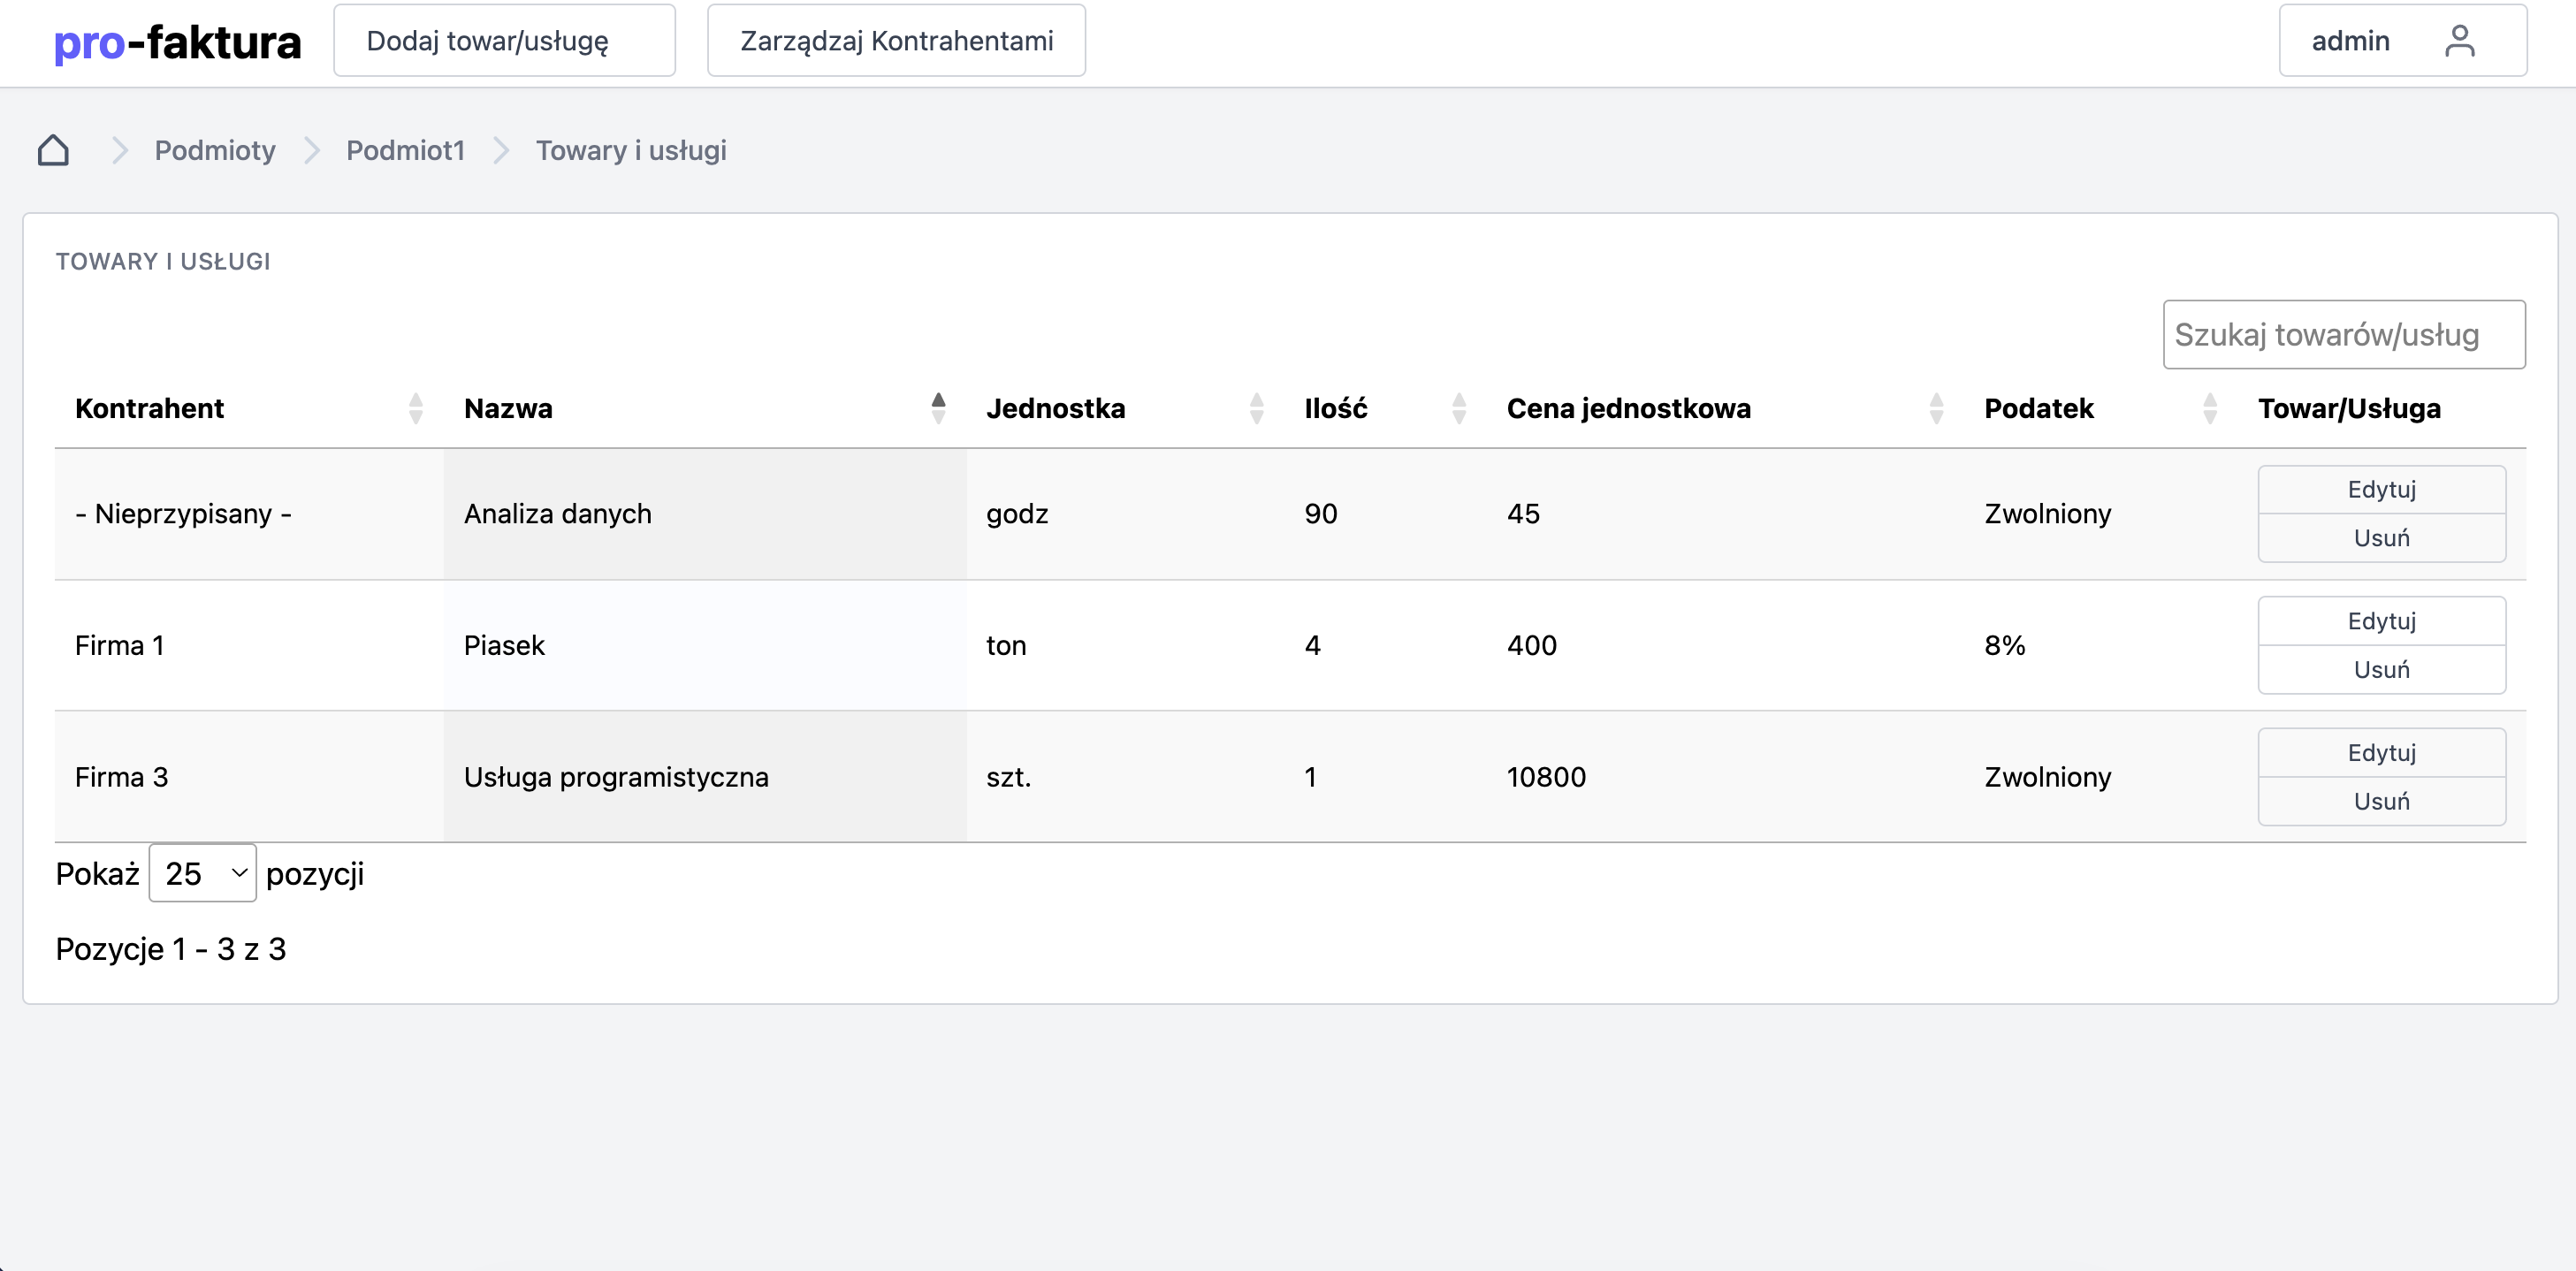Toggle sort arrows on Nazwa column
Viewport: 2576px width, 1271px height.
pos(938,408)
